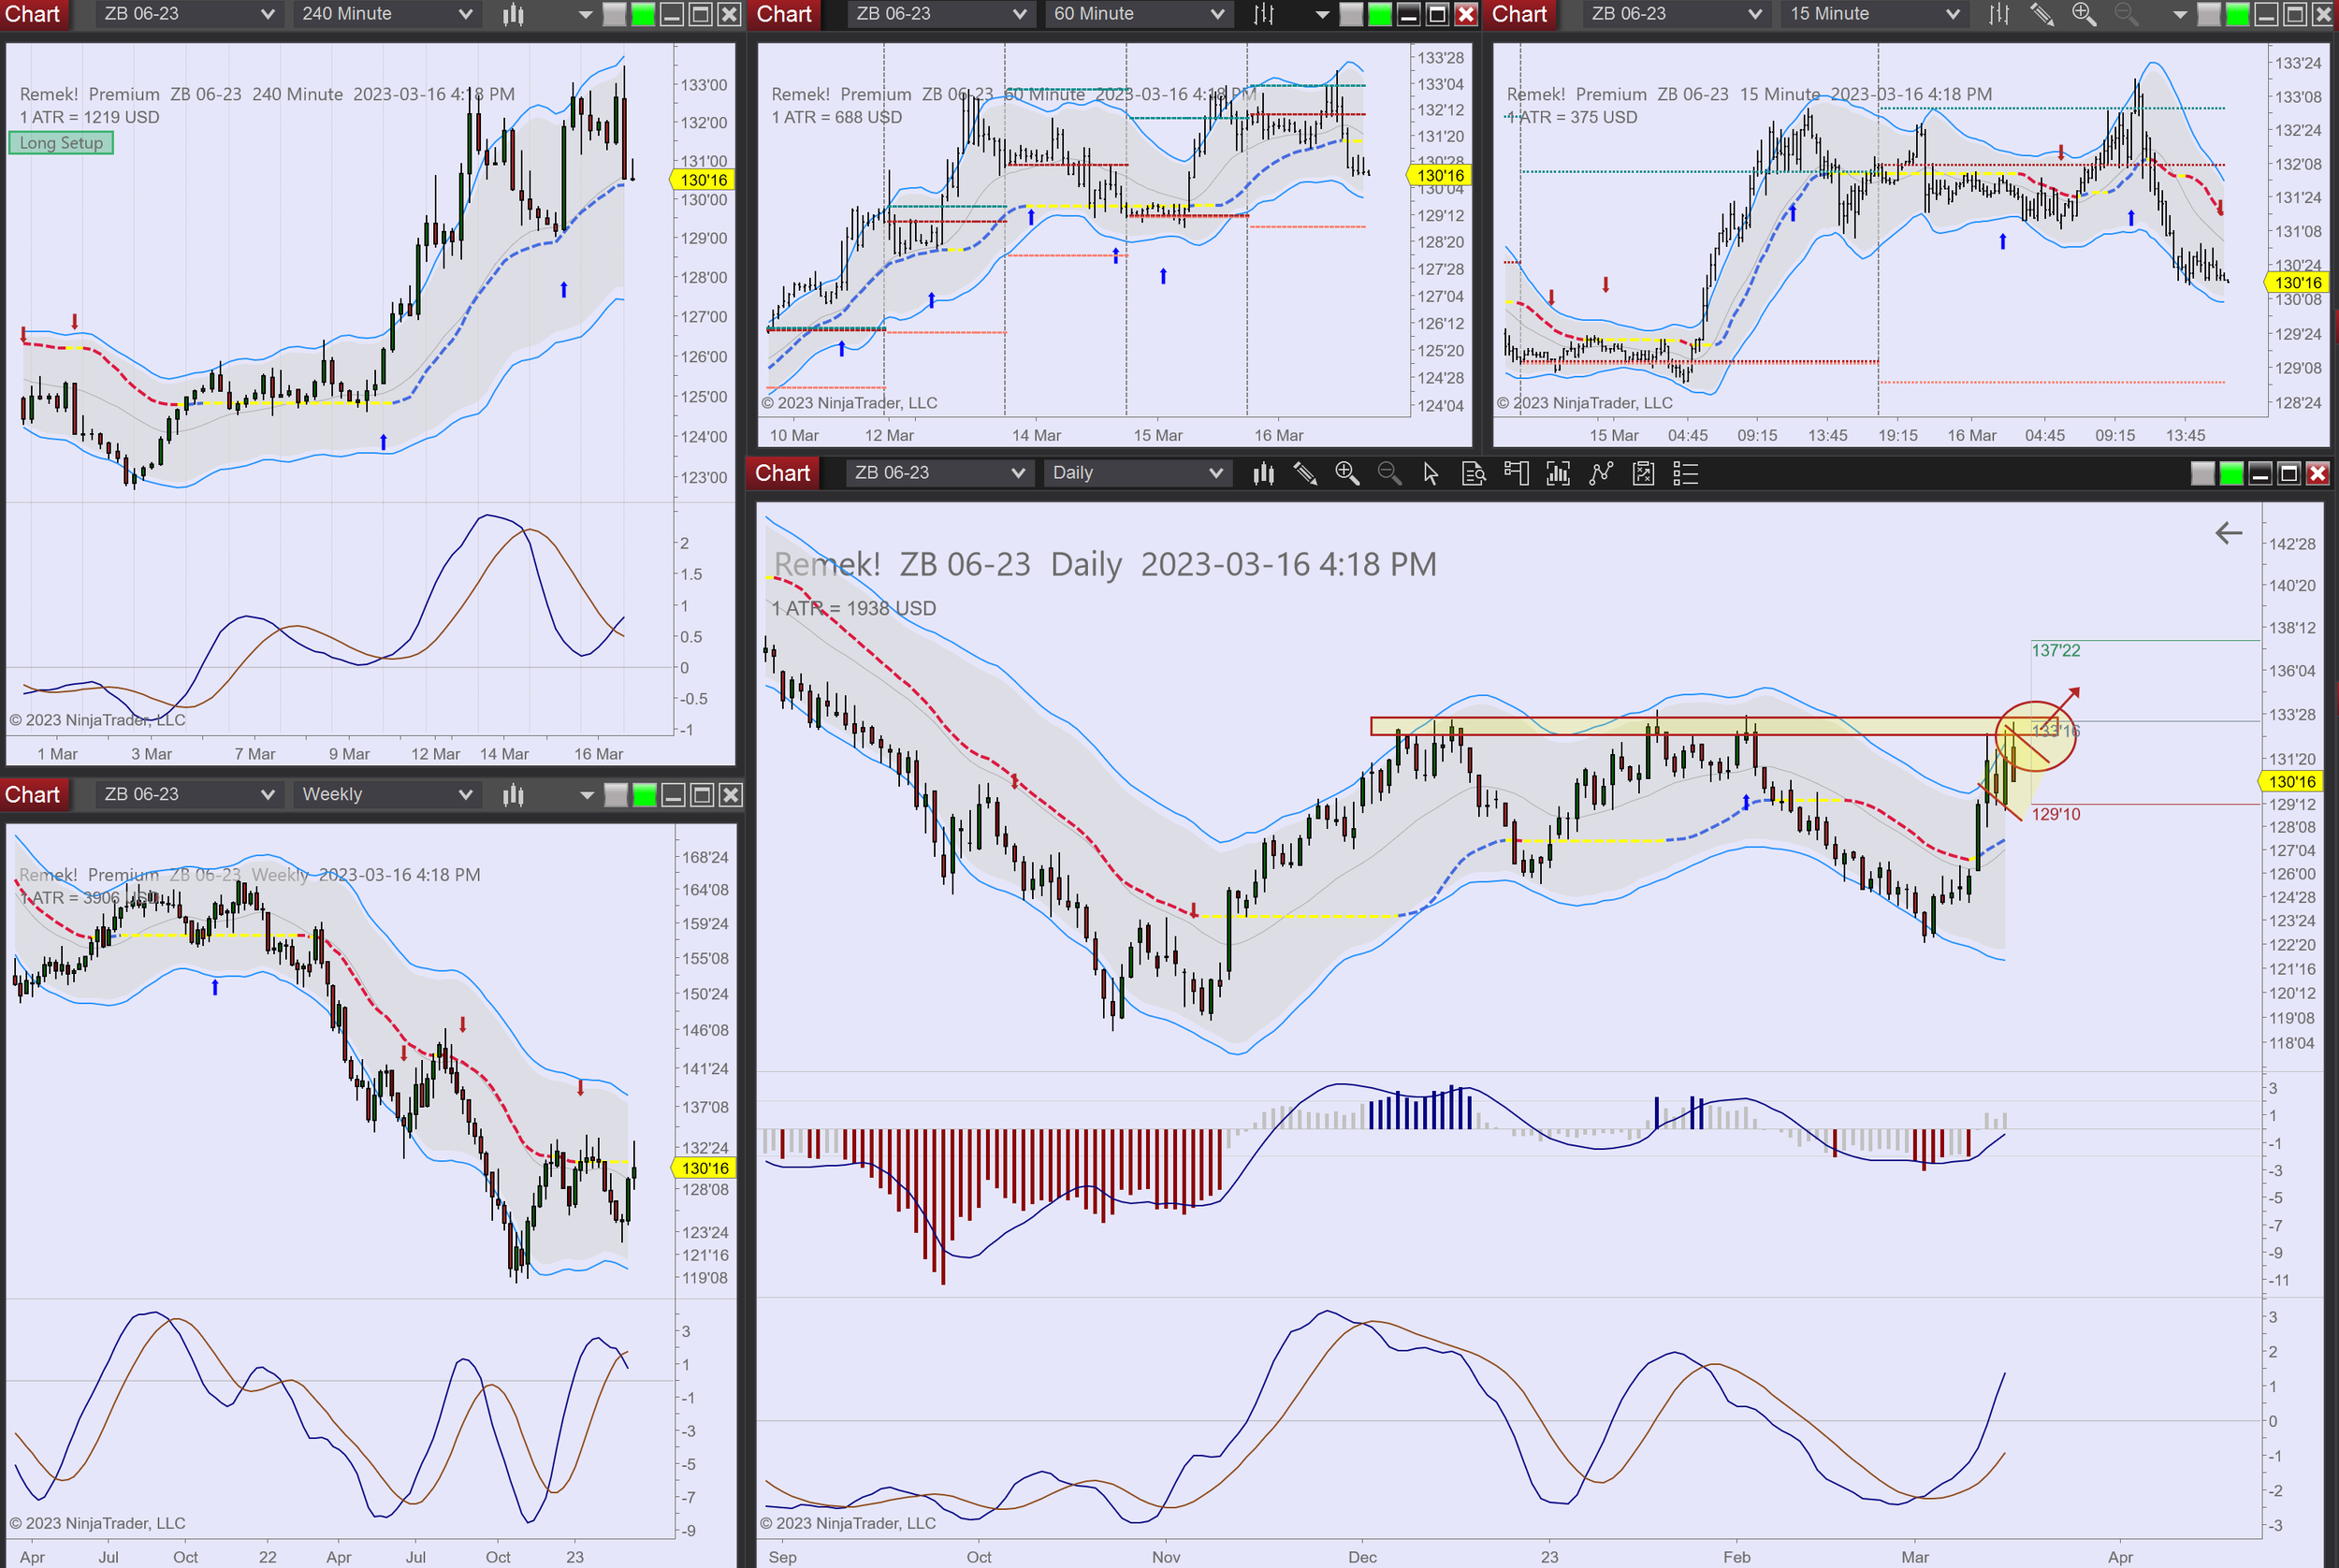Open Chart Trader icon in Daily toolbar
The height and width of the screenshot is (1568, 2339).
click(1516, 473)
